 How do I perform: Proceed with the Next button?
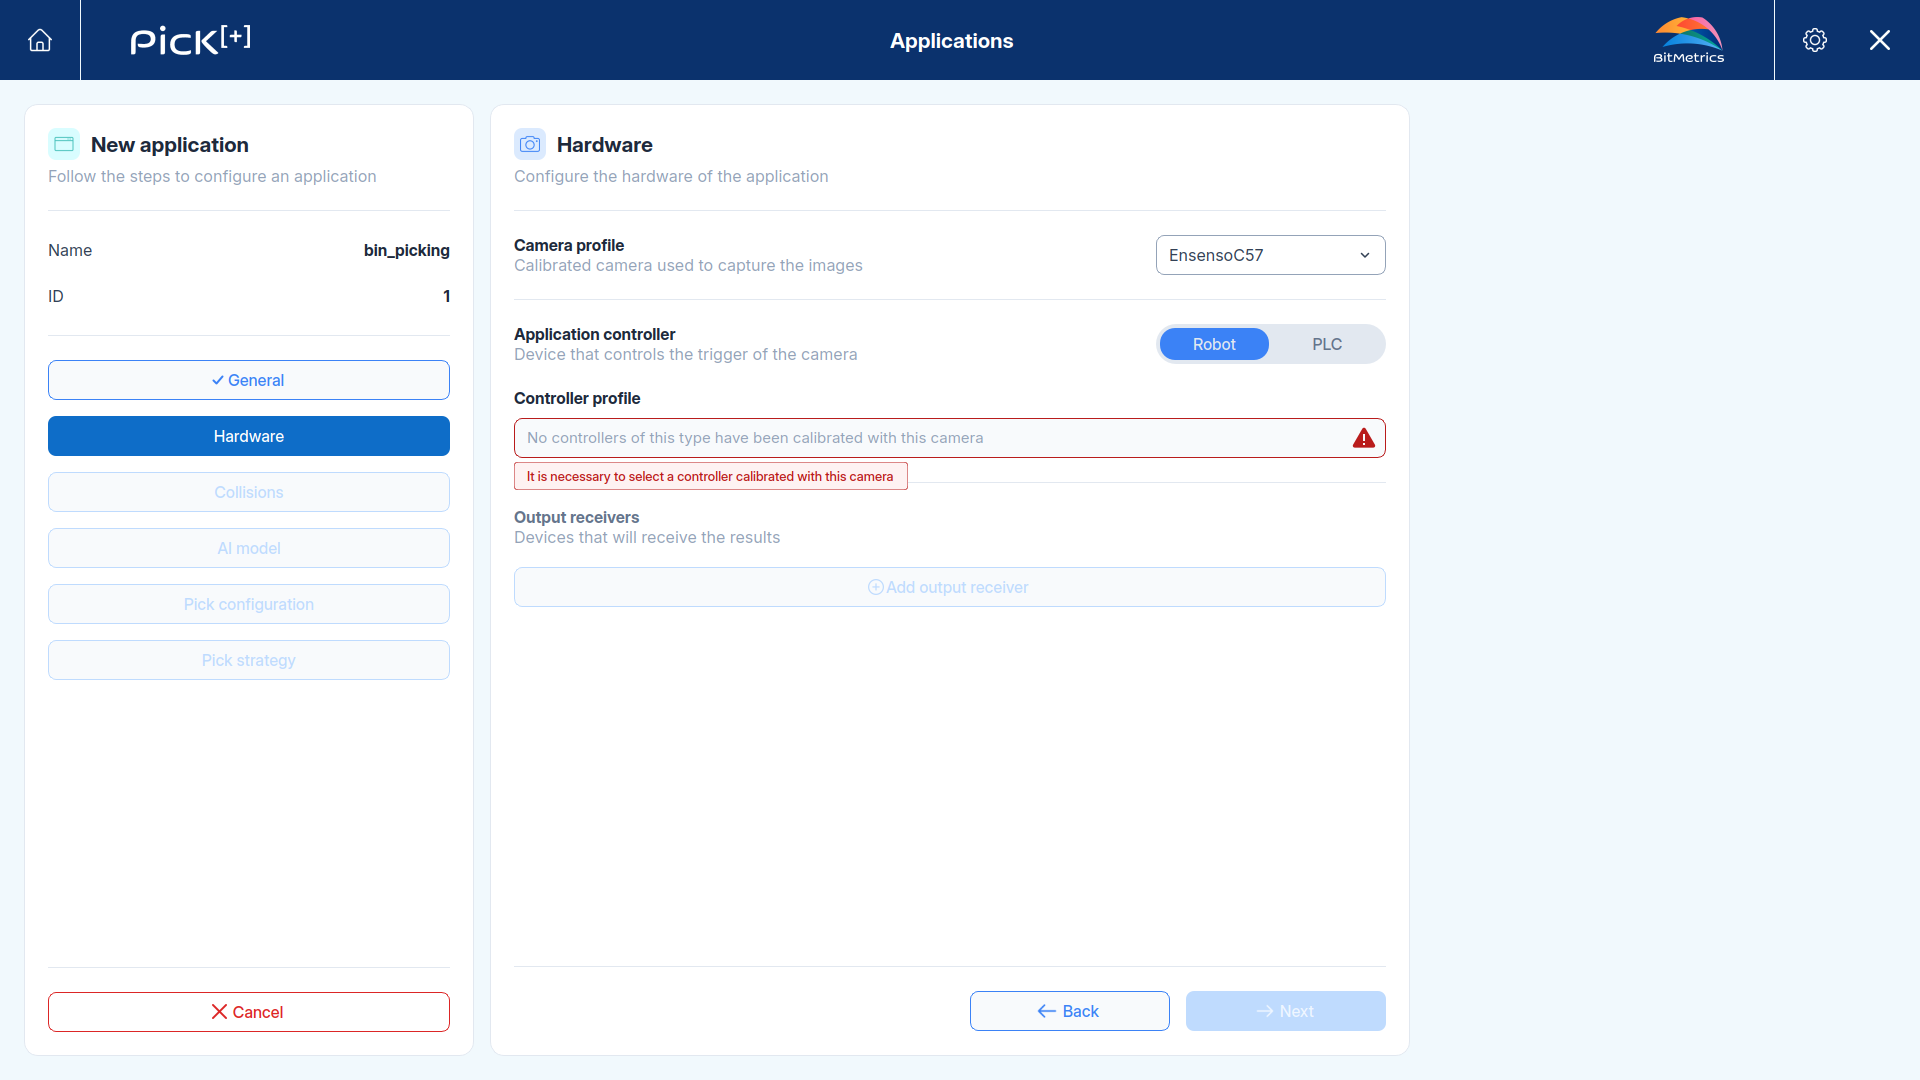[x=1286, y=1011]
